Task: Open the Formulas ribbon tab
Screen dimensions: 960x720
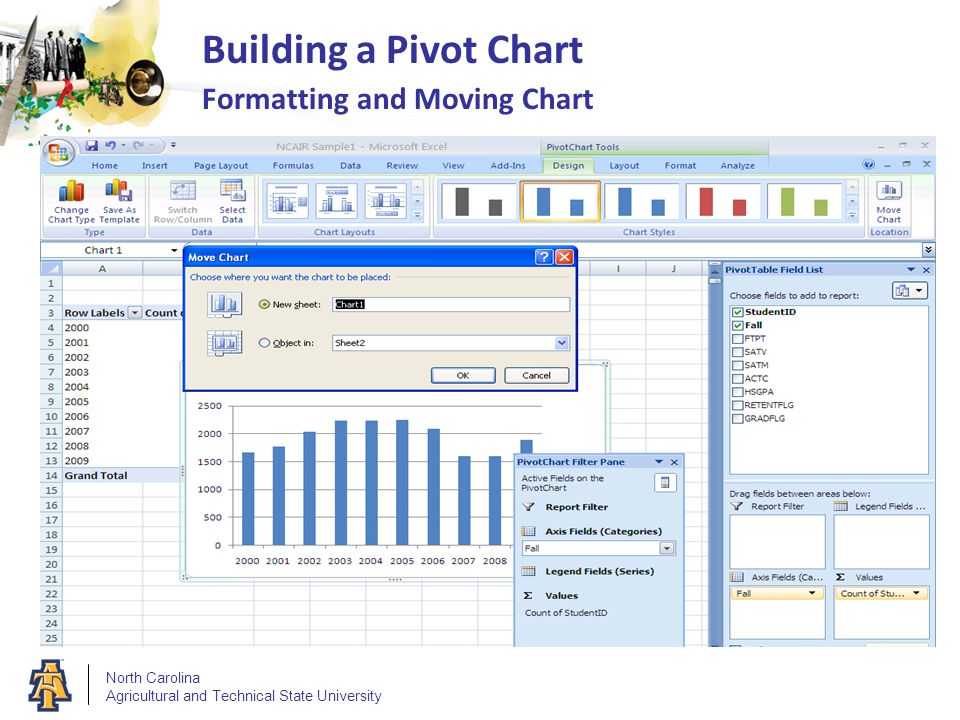Action: click(x=293, y=165)
